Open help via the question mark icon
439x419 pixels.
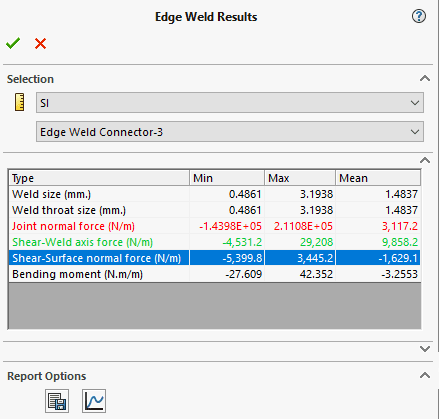pos(419,16)
